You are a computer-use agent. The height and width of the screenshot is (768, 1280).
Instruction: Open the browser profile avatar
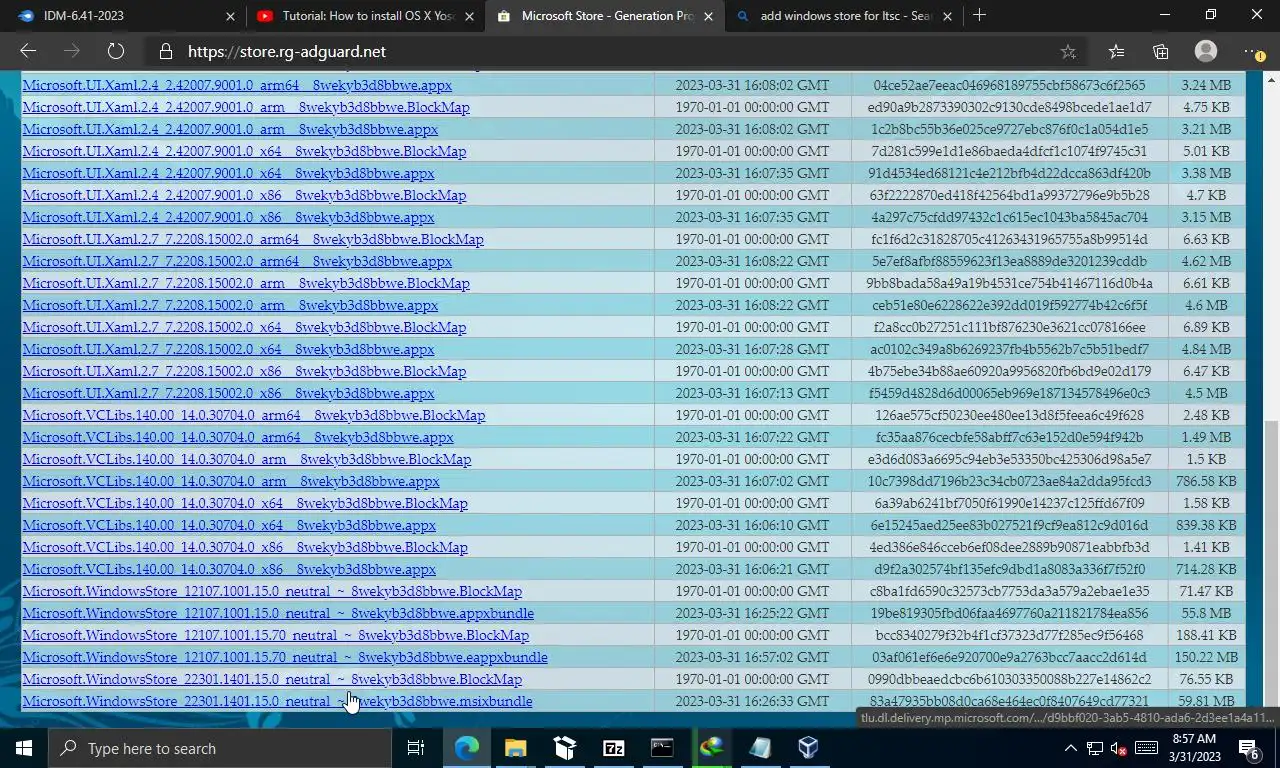click(x=1206, y=51)
